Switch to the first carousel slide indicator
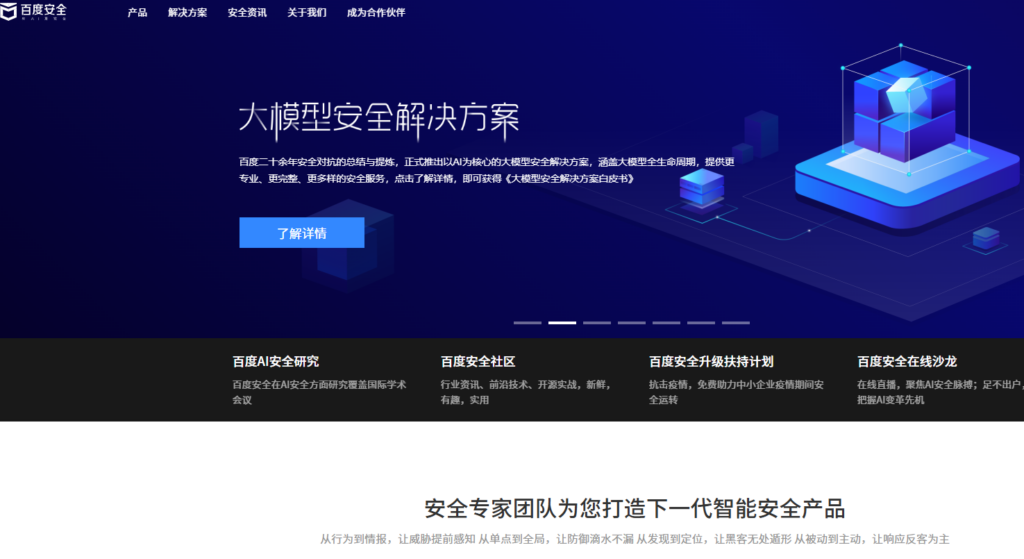Viewport: 1024px width, 559px height. click(527, 323)
